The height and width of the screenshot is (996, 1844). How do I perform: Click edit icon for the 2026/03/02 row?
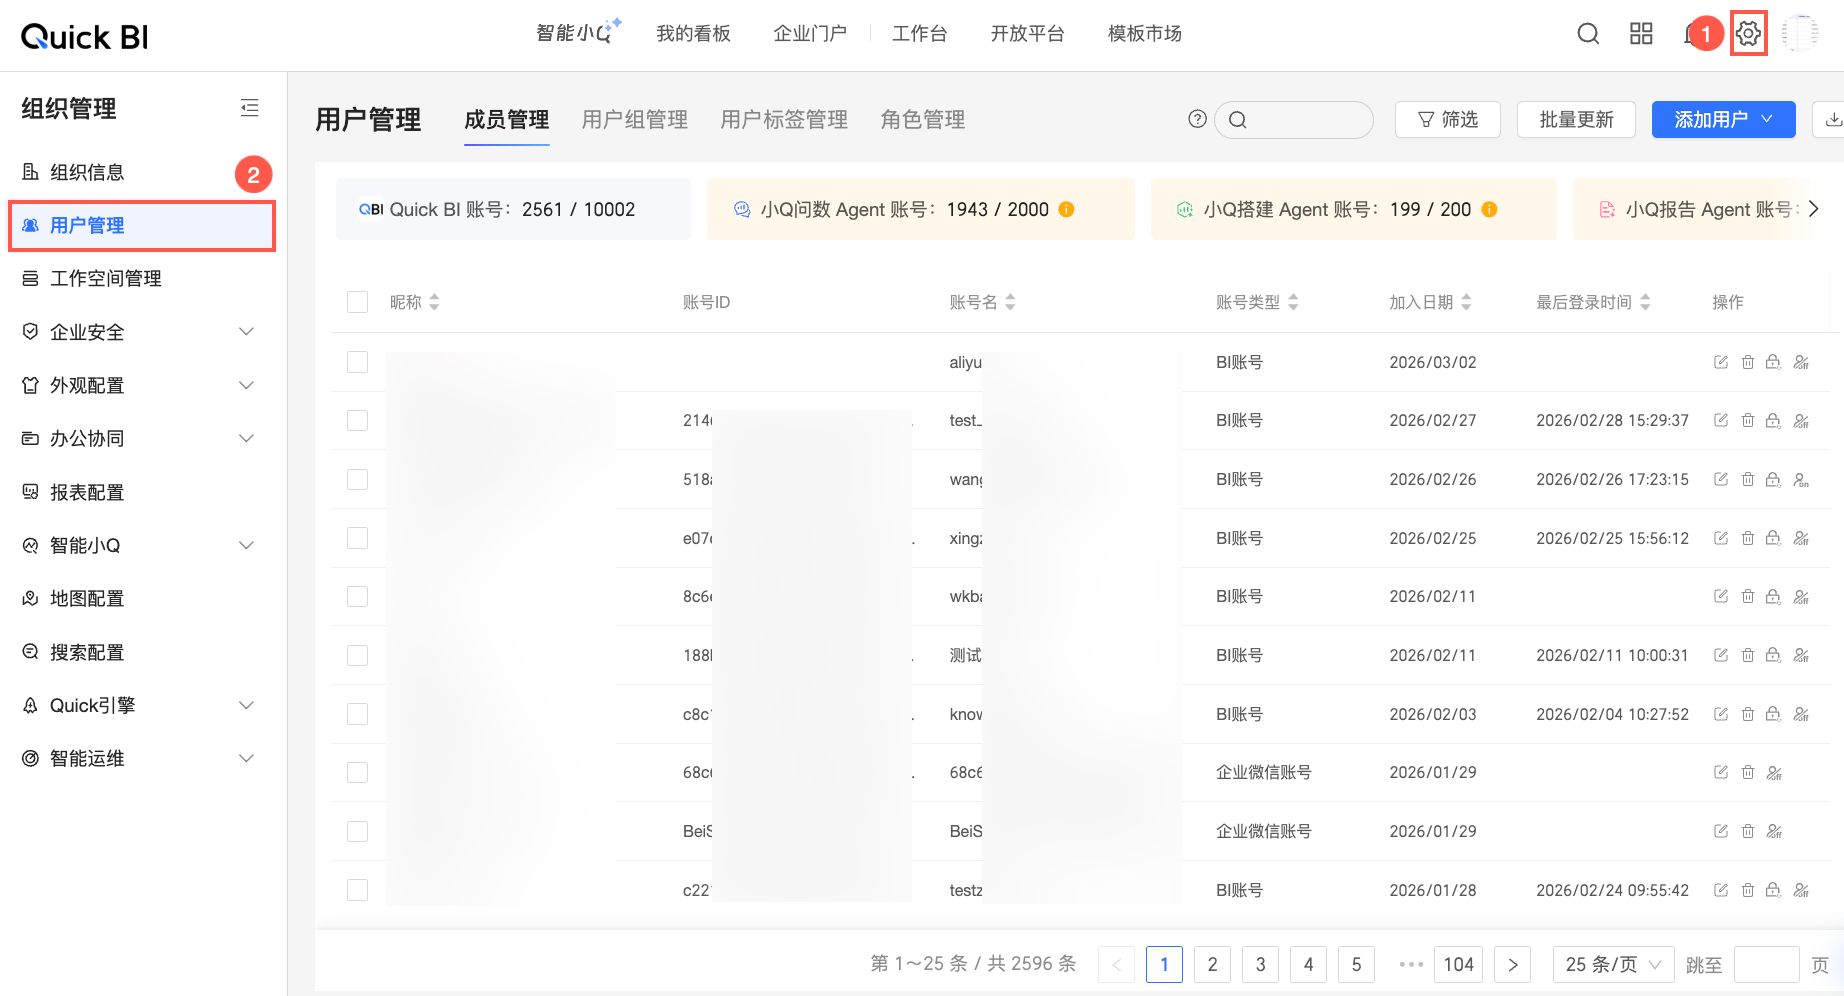pos(1720,362)
